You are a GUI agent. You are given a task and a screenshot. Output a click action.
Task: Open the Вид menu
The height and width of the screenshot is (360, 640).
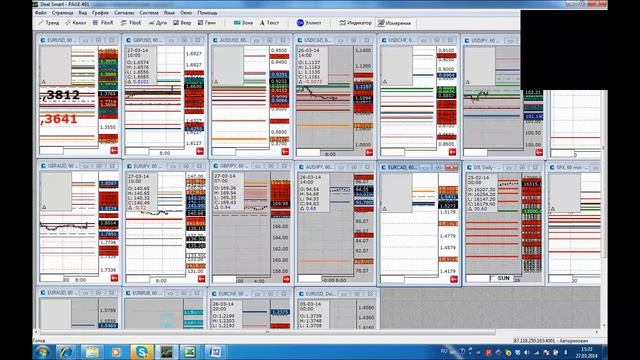point(82,13)
